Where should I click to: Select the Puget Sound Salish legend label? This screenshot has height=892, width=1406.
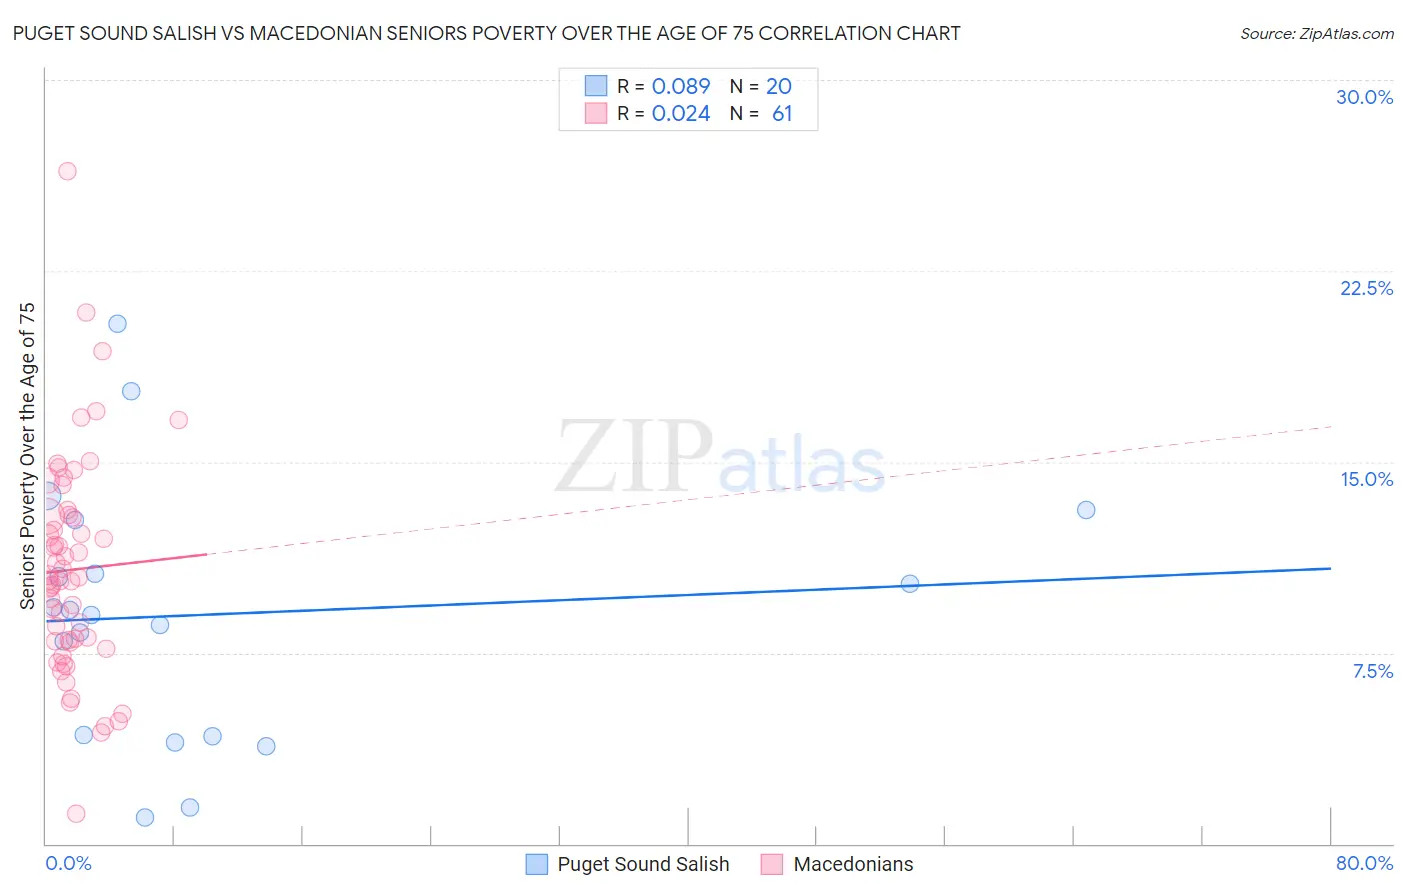(643, 864)
